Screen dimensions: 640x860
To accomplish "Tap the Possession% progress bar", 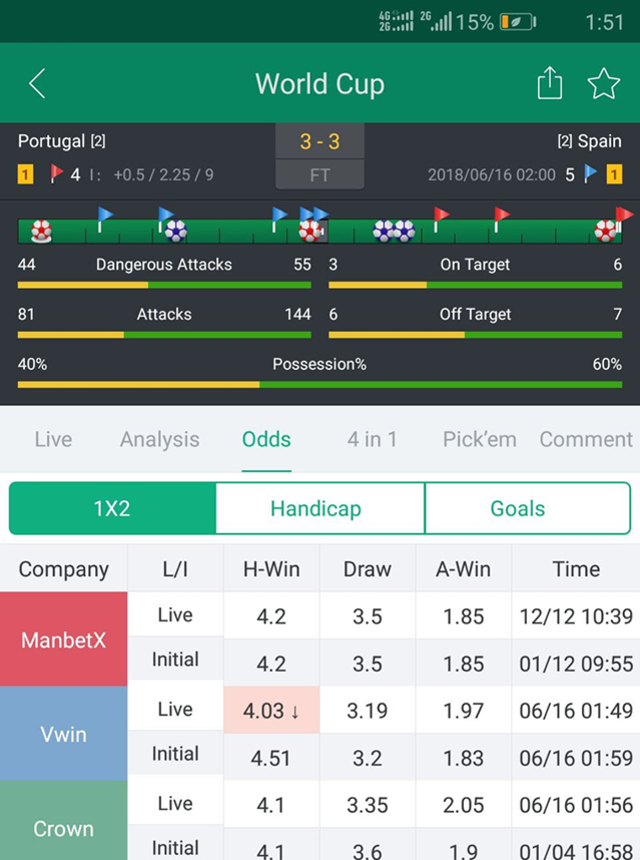I will click(x=320, y=385).
